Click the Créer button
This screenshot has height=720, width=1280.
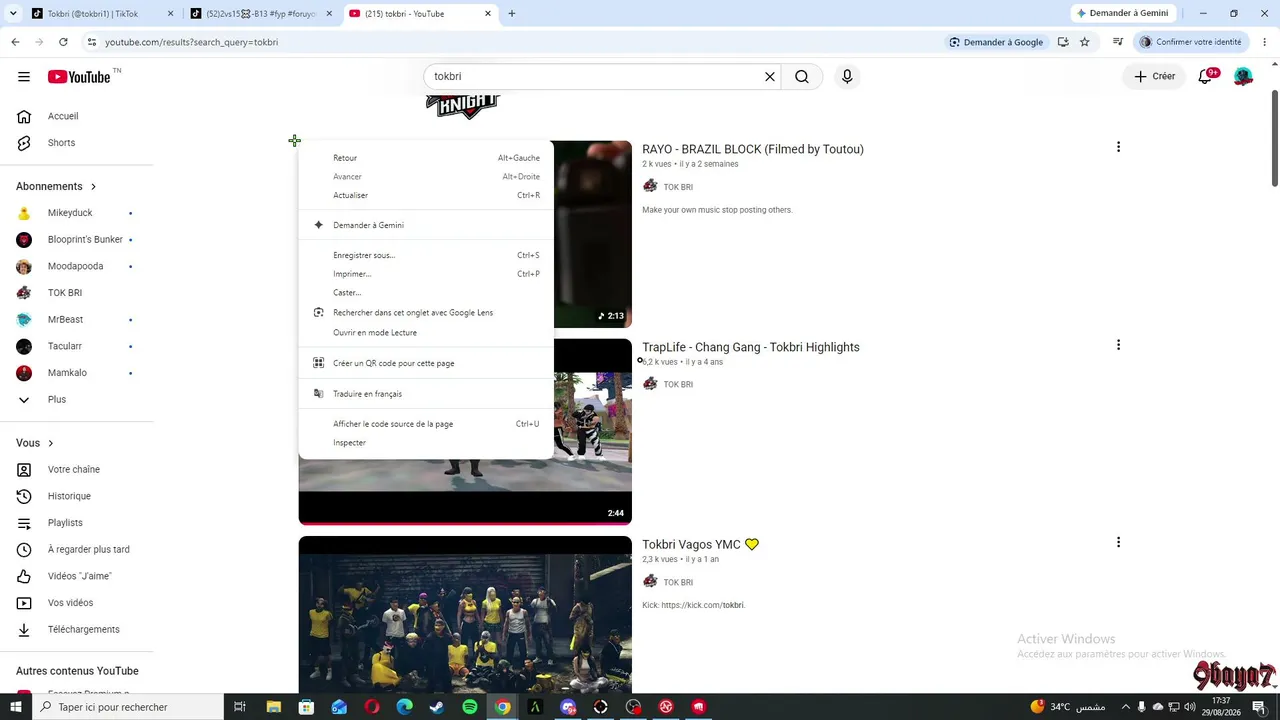(1155, 77)
